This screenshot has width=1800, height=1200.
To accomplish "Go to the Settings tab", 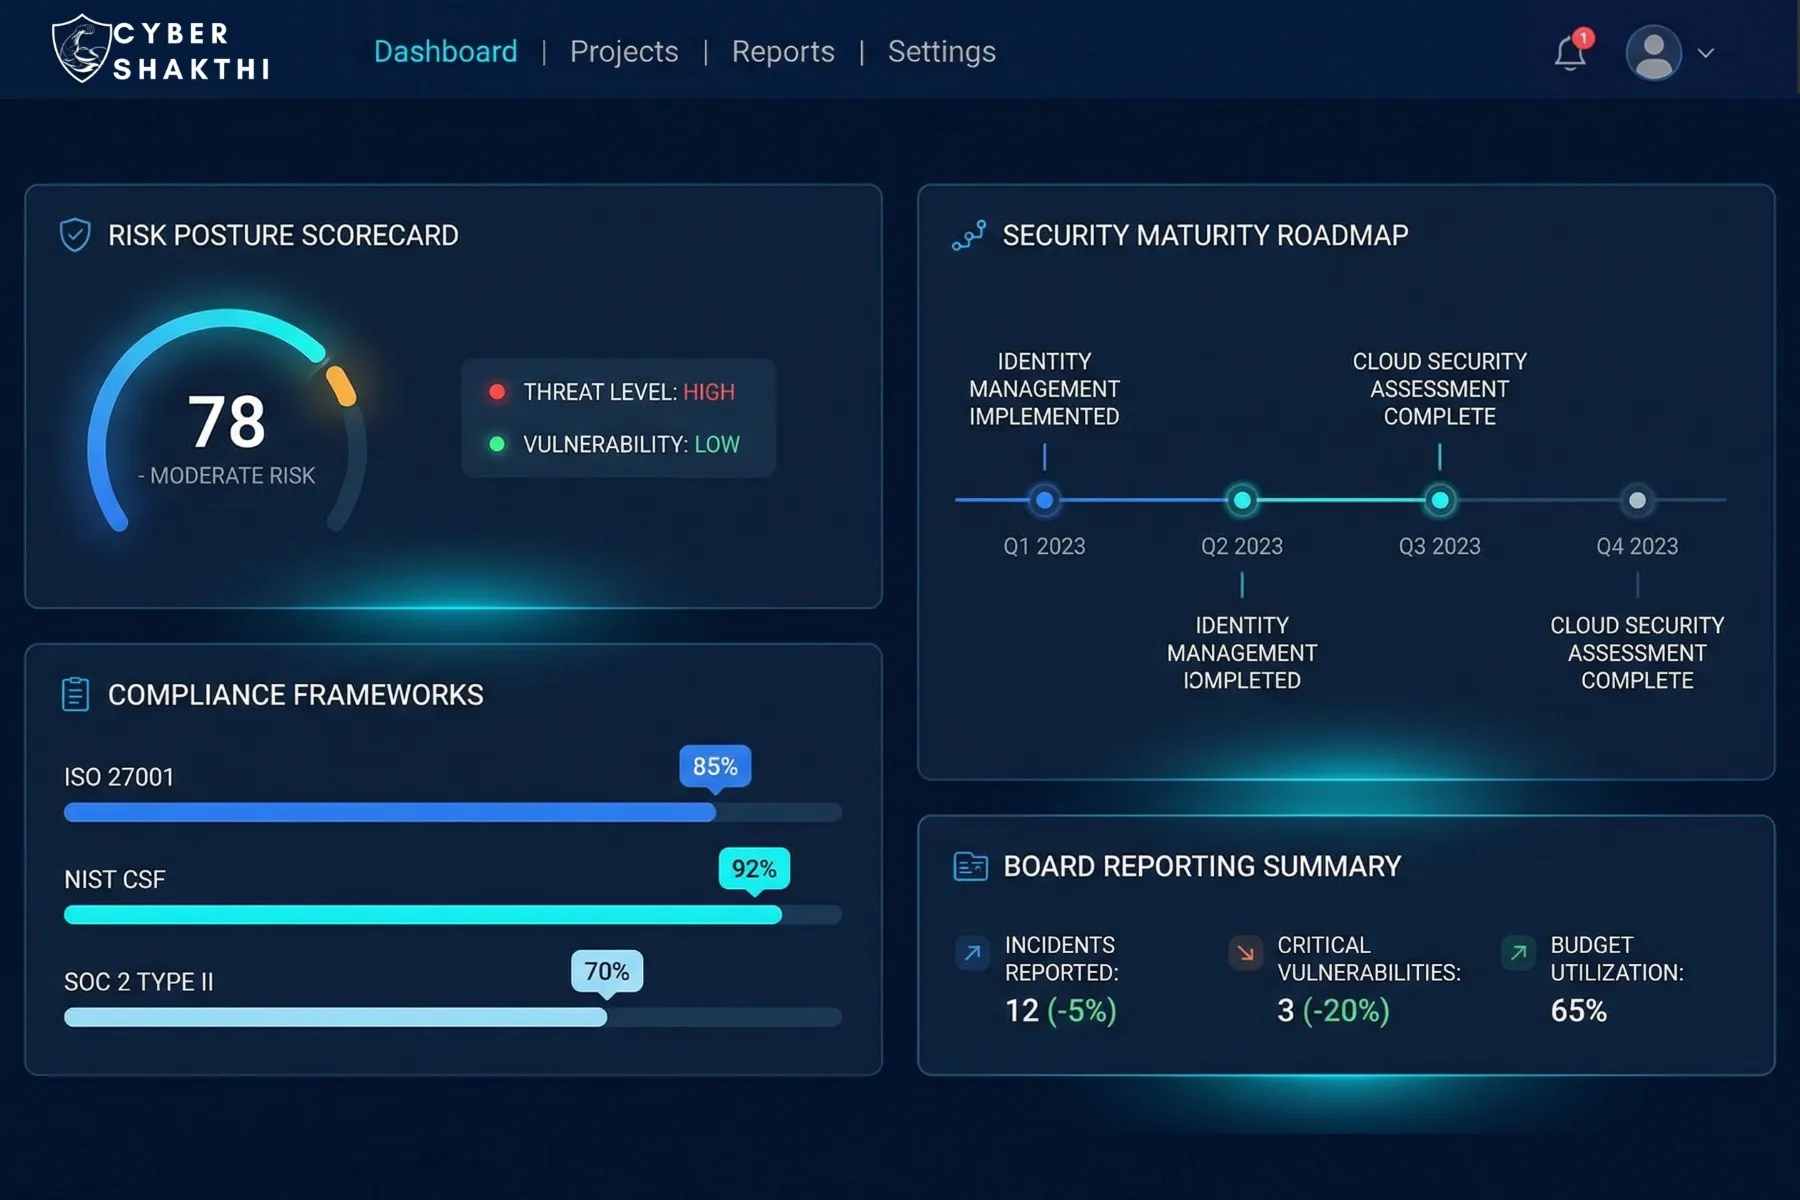I will click(941, 52).
